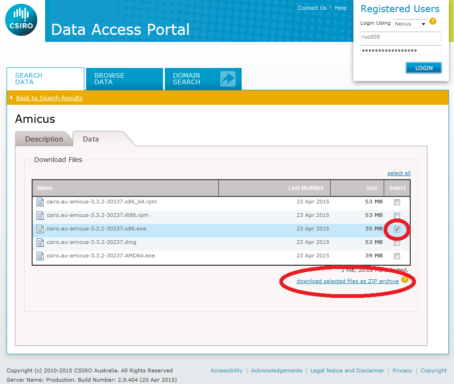Click file icon for x86.exe

(x=40, y=229)
